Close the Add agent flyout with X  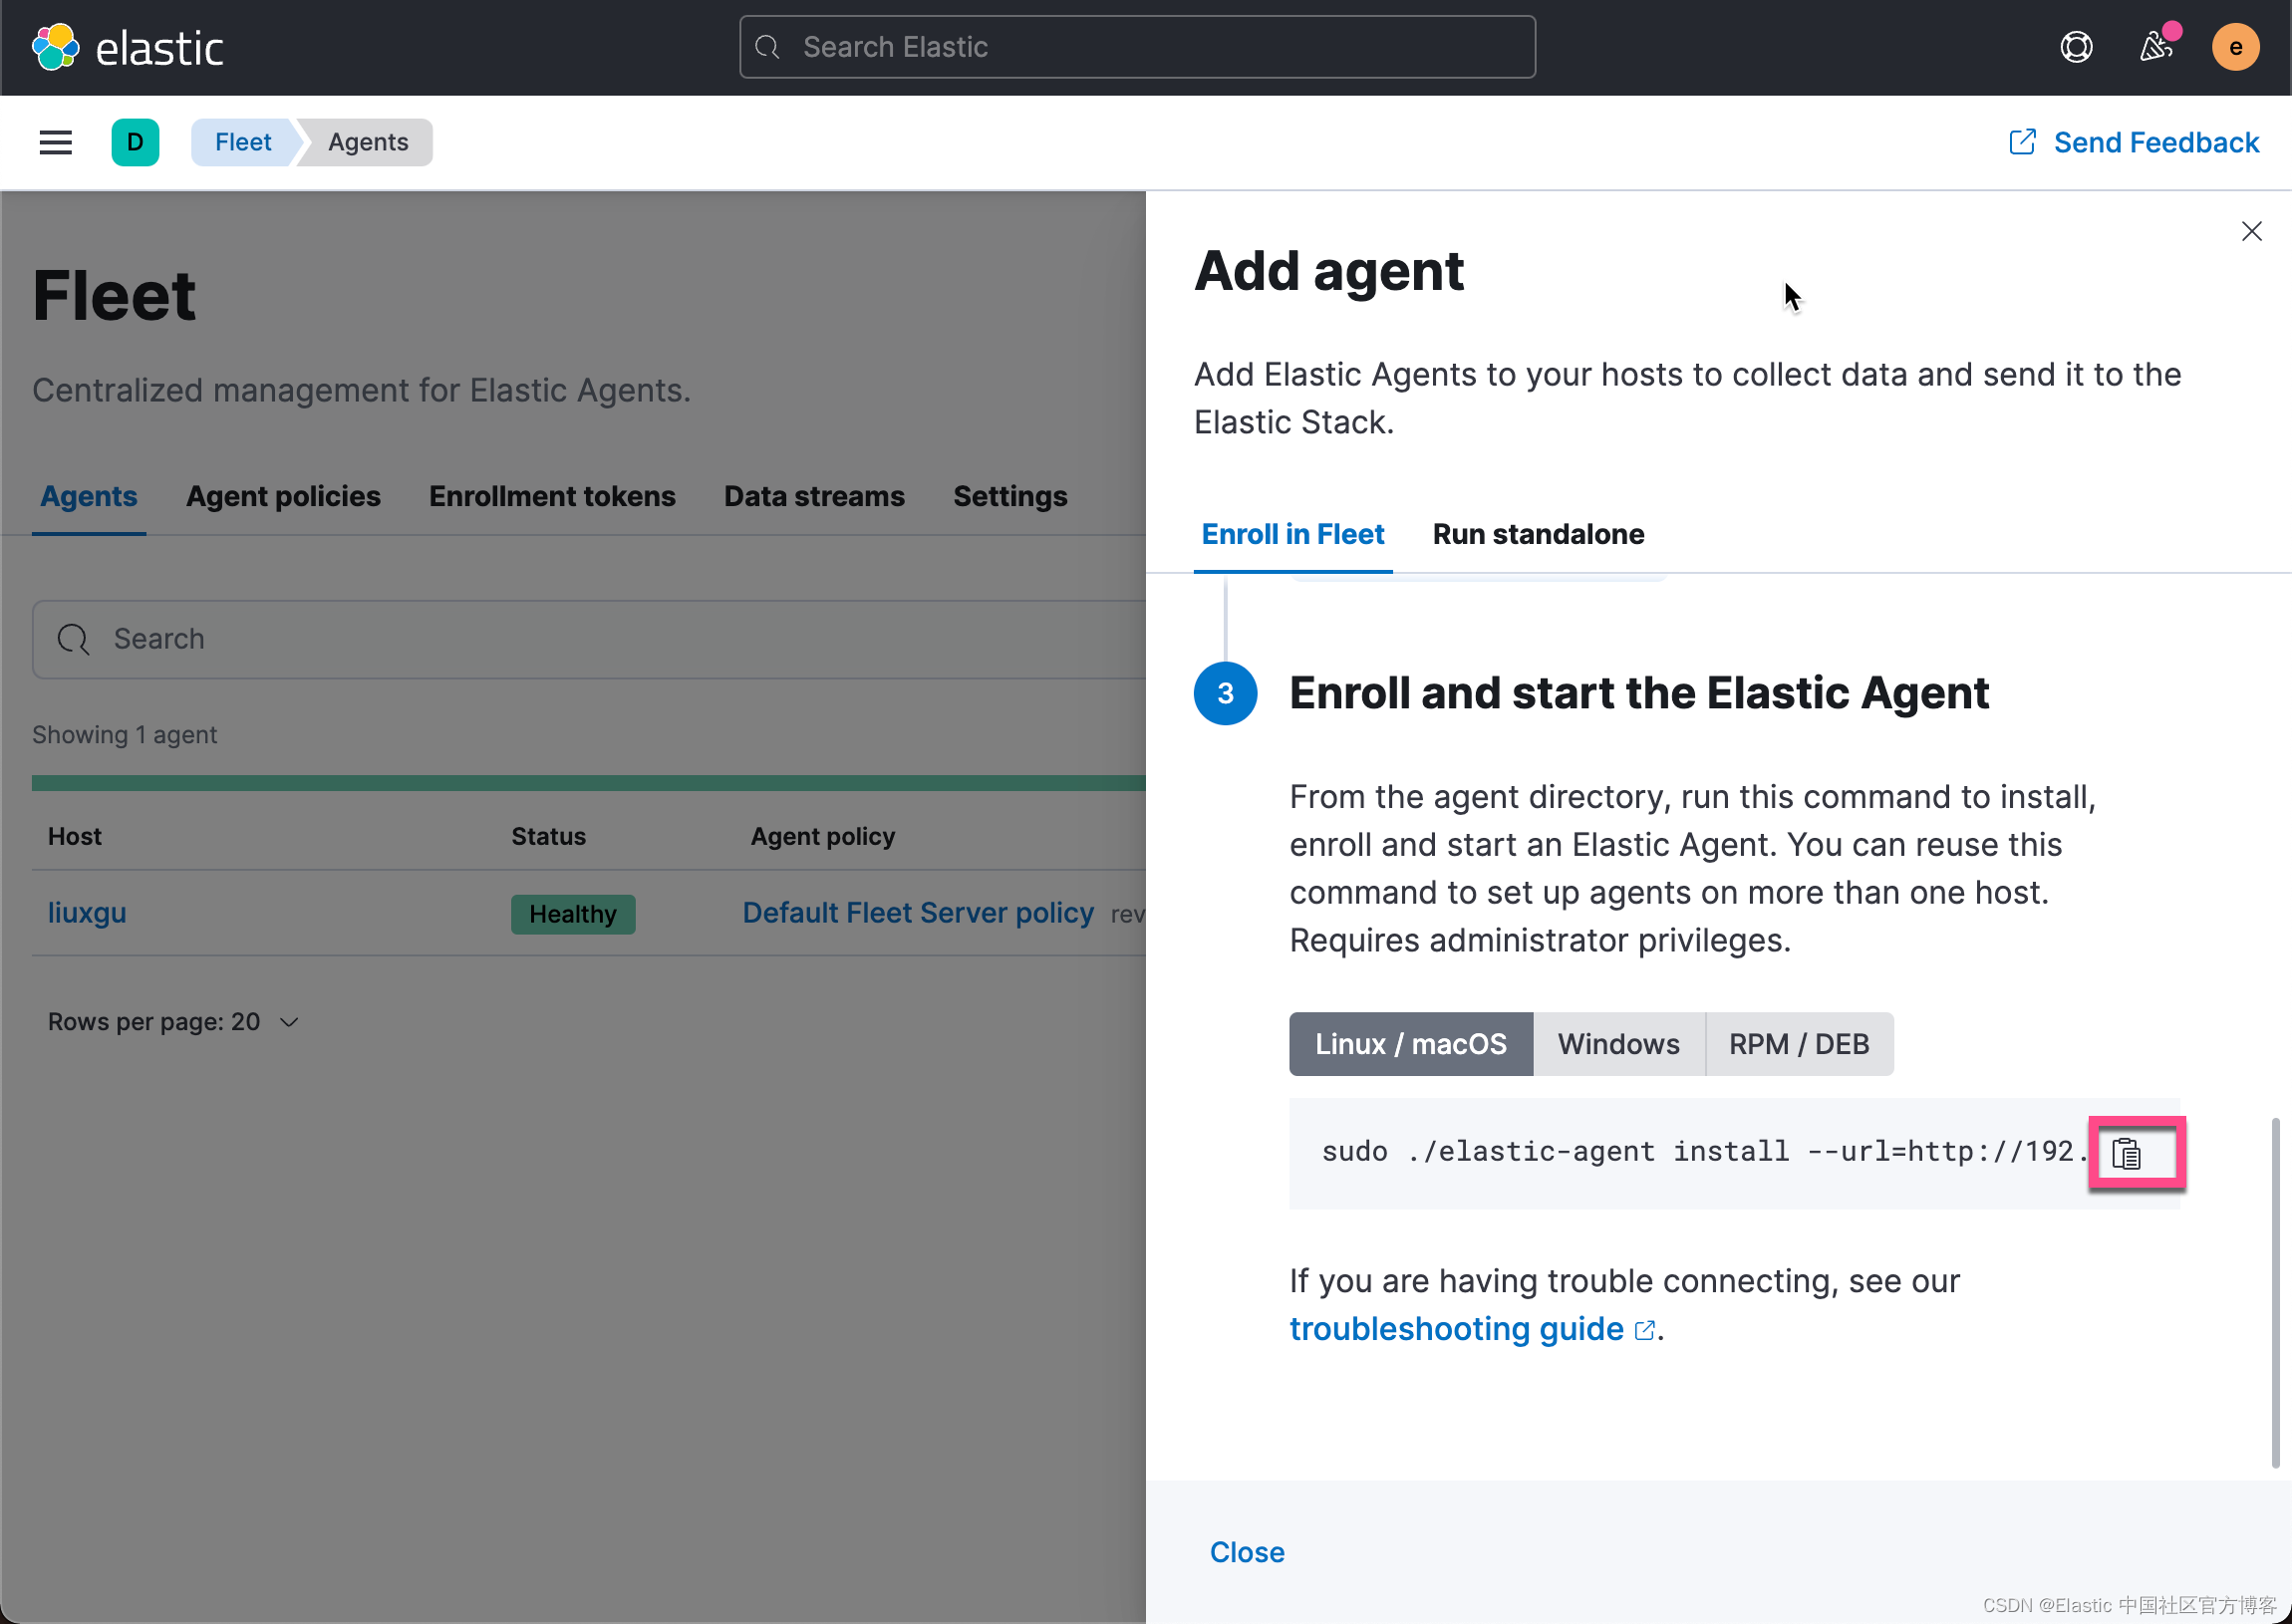(x=2251, y=231)
